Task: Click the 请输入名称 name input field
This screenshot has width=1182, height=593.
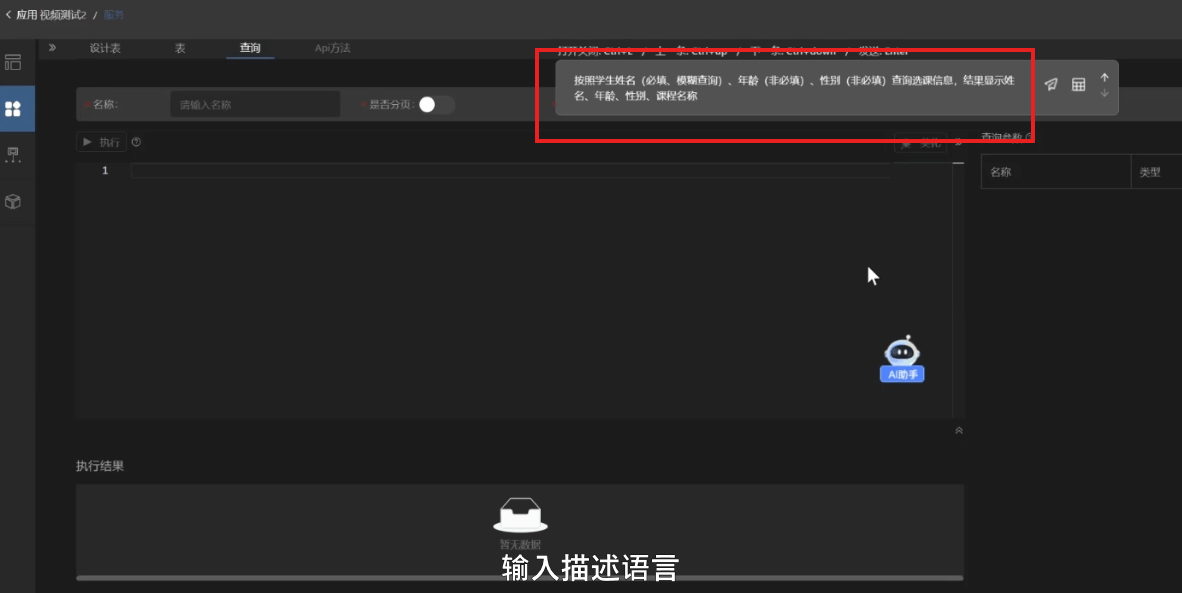Action: [x=253, y=104]
